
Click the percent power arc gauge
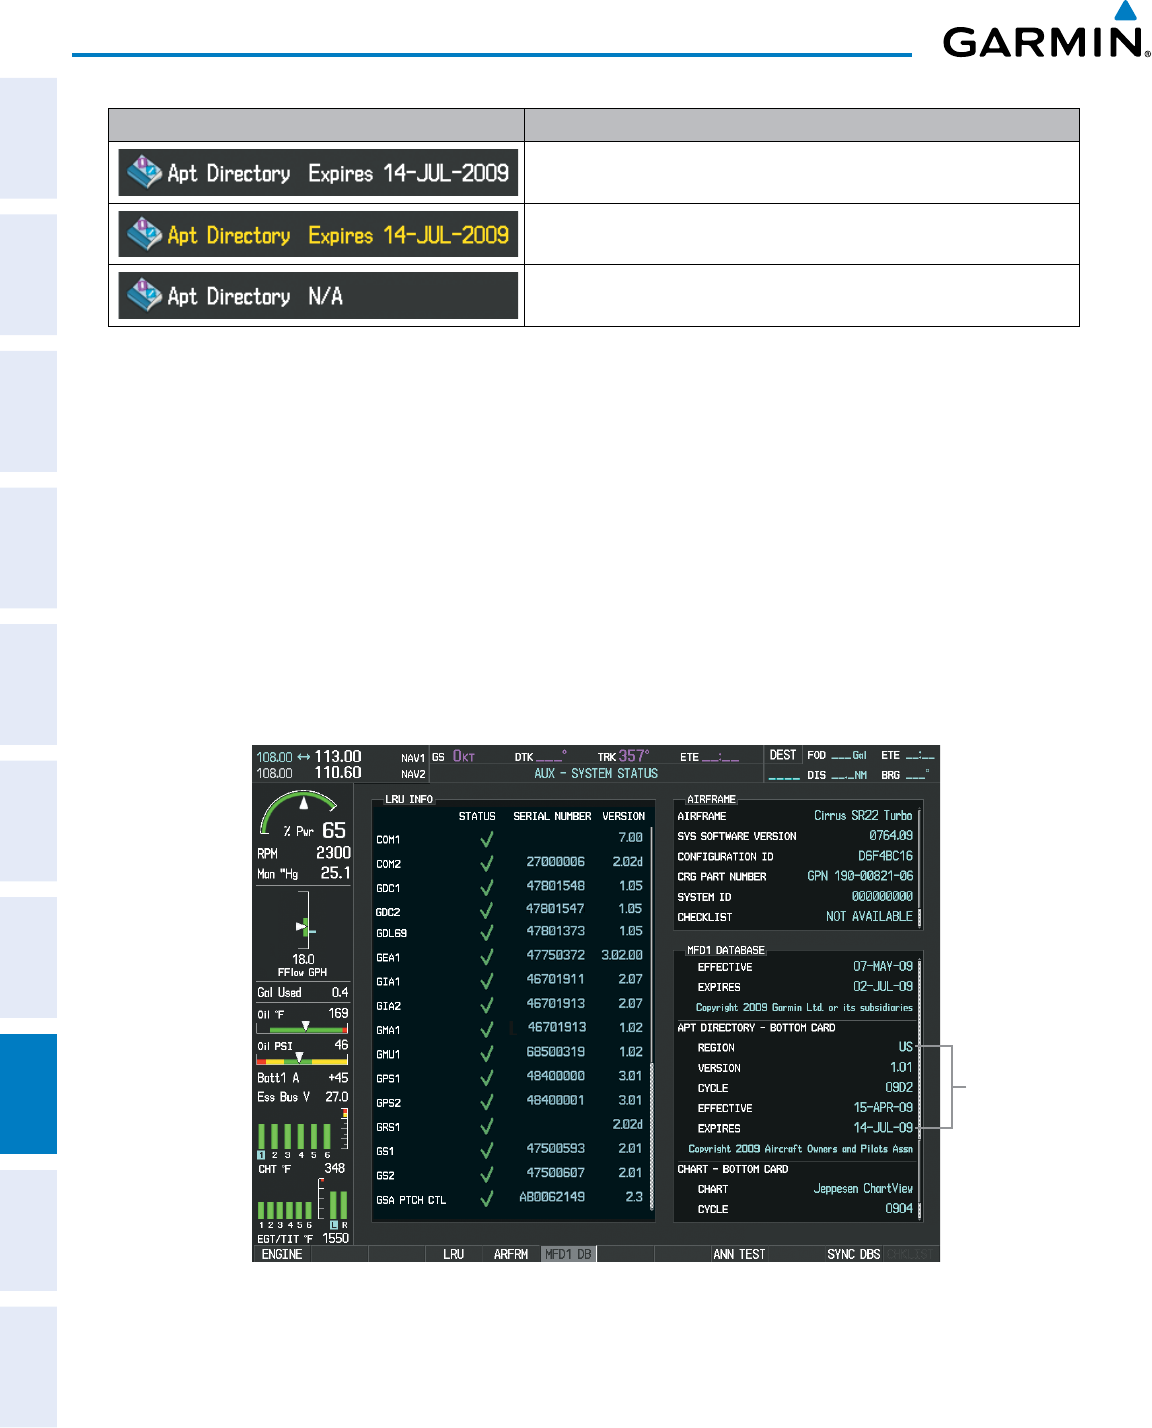[298, 811]
